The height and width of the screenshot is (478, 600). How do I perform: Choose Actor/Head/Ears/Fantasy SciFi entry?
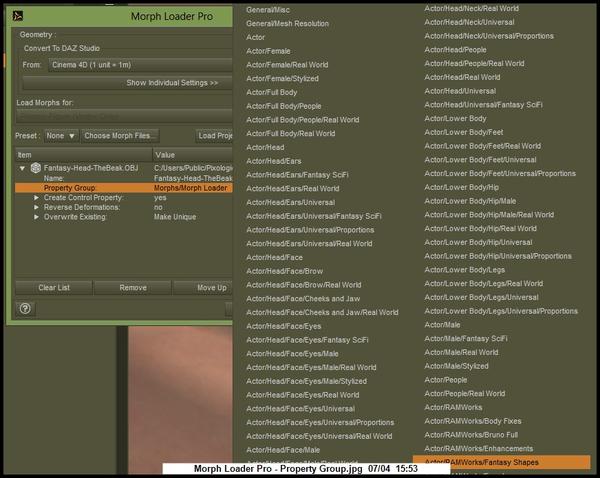297,175
